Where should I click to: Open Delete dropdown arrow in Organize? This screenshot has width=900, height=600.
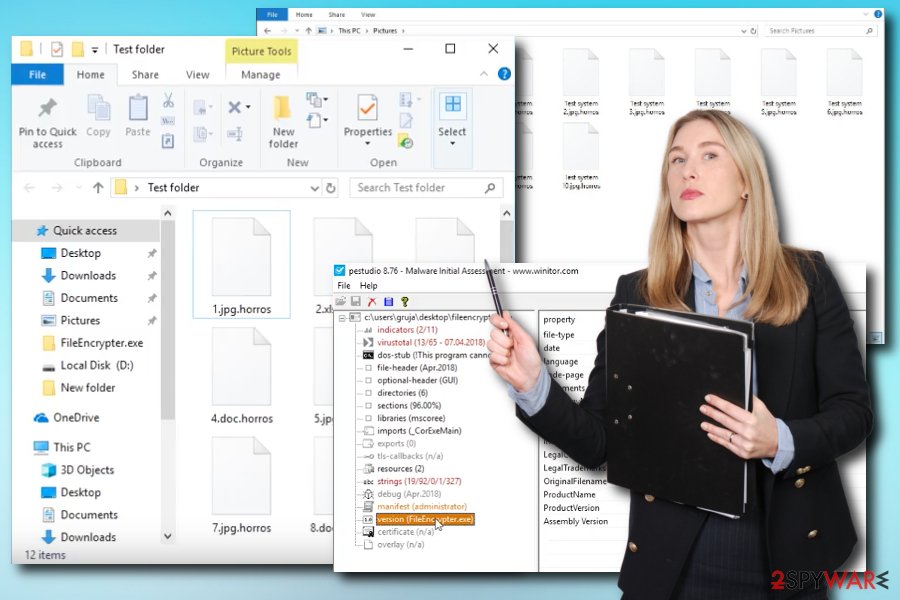[x=248, y=107]
